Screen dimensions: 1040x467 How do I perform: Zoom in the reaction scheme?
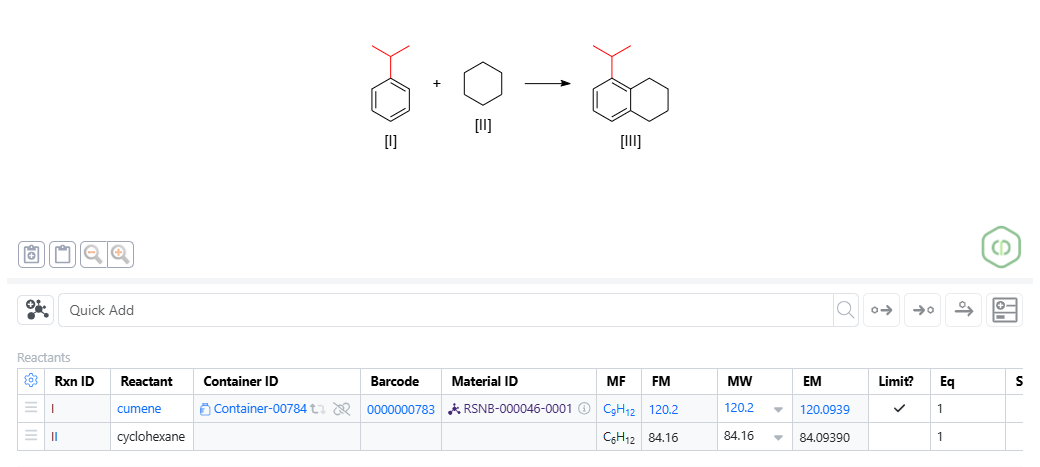click(120, 254)
